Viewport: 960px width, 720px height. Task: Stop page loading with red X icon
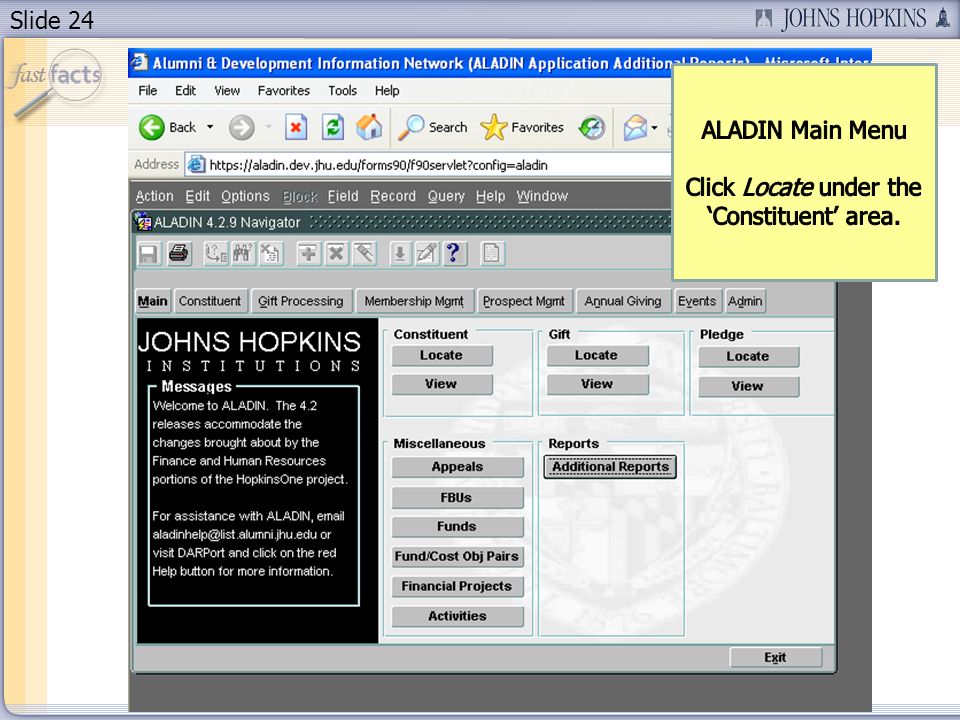[296, 127]
